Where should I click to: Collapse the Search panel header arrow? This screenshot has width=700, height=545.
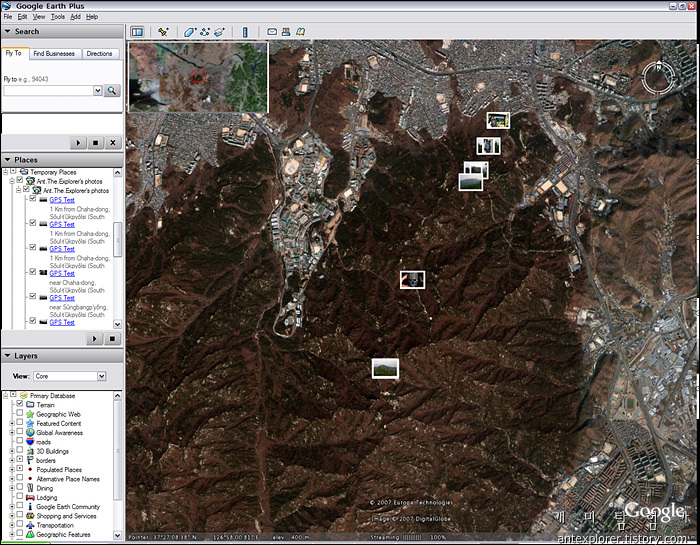tap(8, 31)
